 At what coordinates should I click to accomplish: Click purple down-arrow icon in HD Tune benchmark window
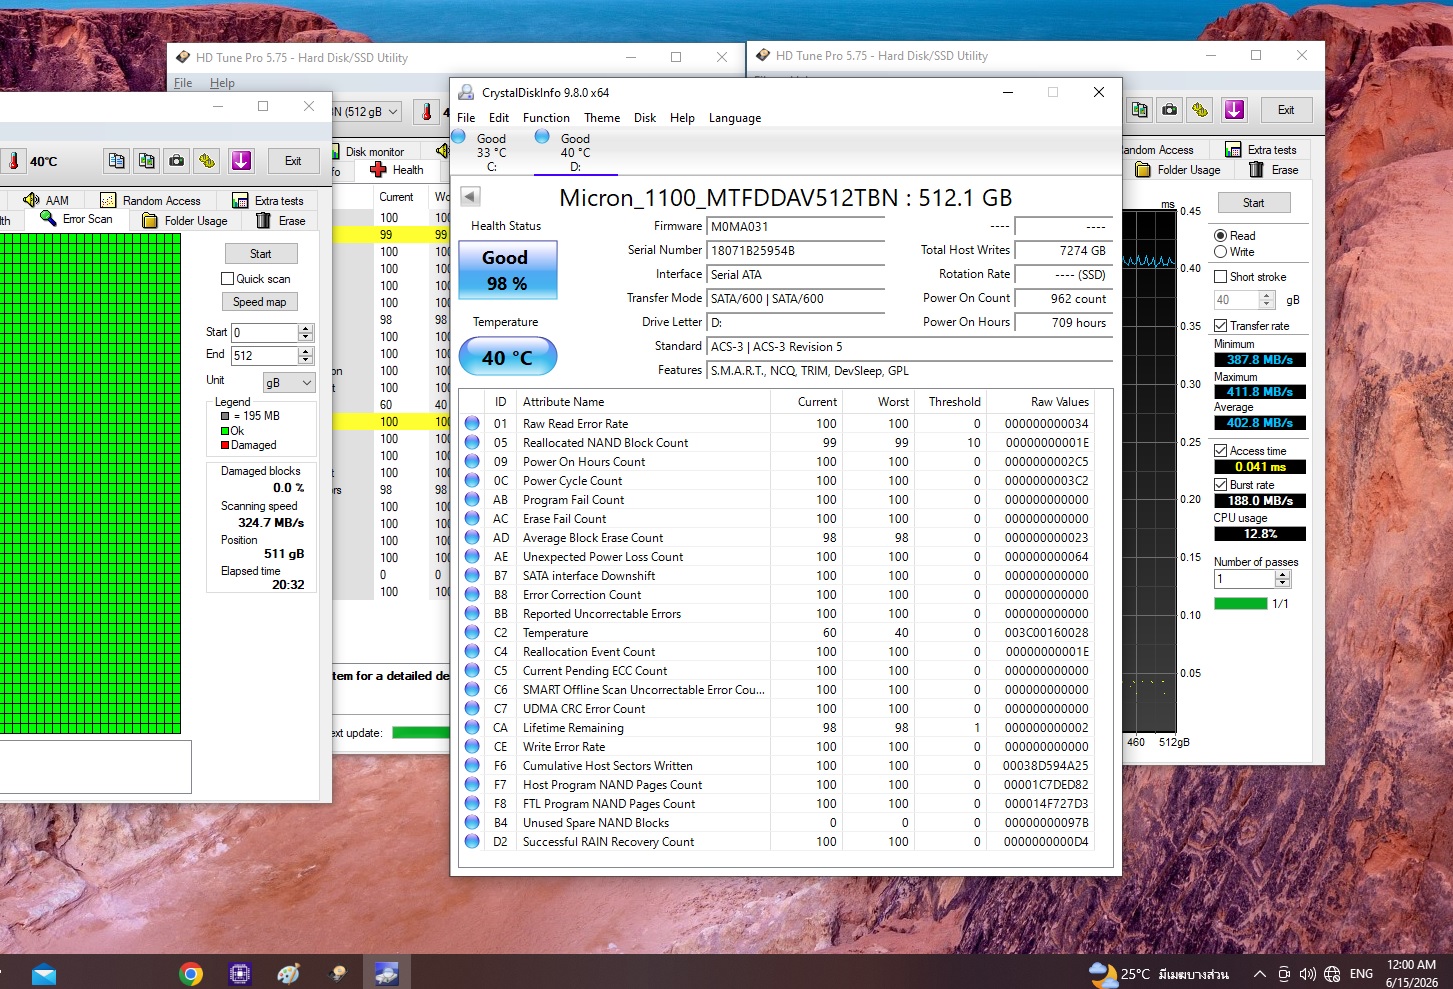[1234, 110]
